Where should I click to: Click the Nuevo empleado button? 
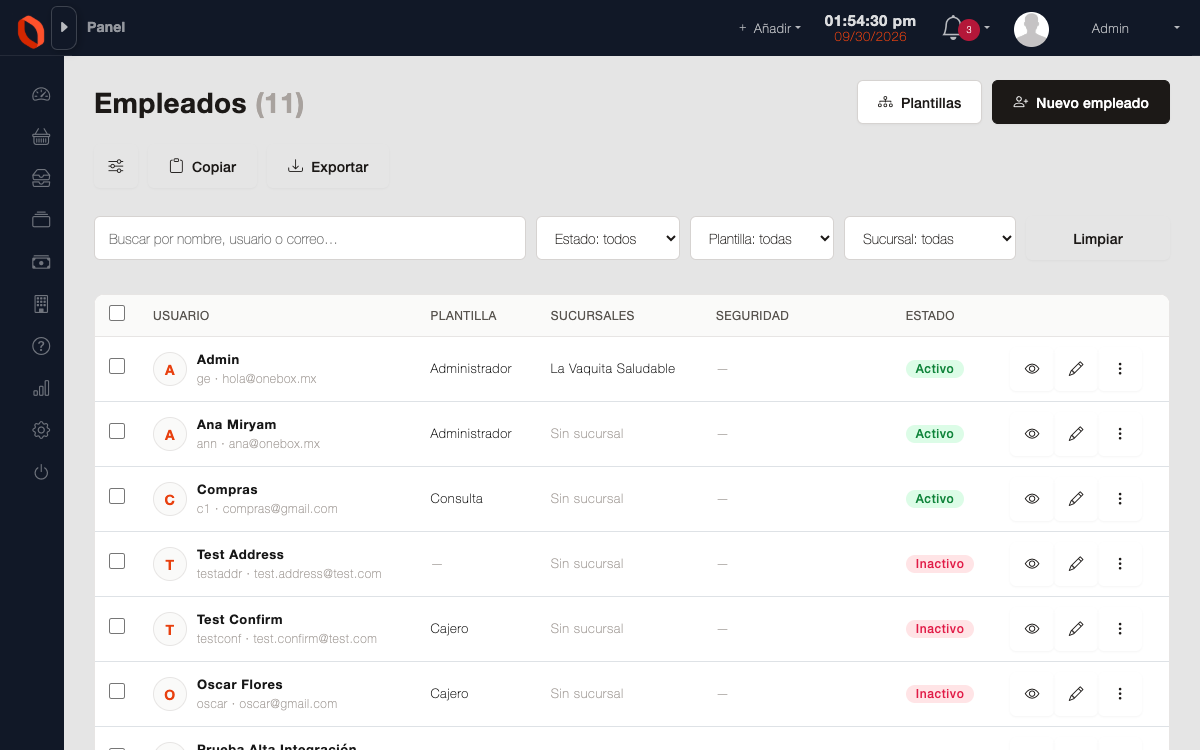(x=1081, y=102)
